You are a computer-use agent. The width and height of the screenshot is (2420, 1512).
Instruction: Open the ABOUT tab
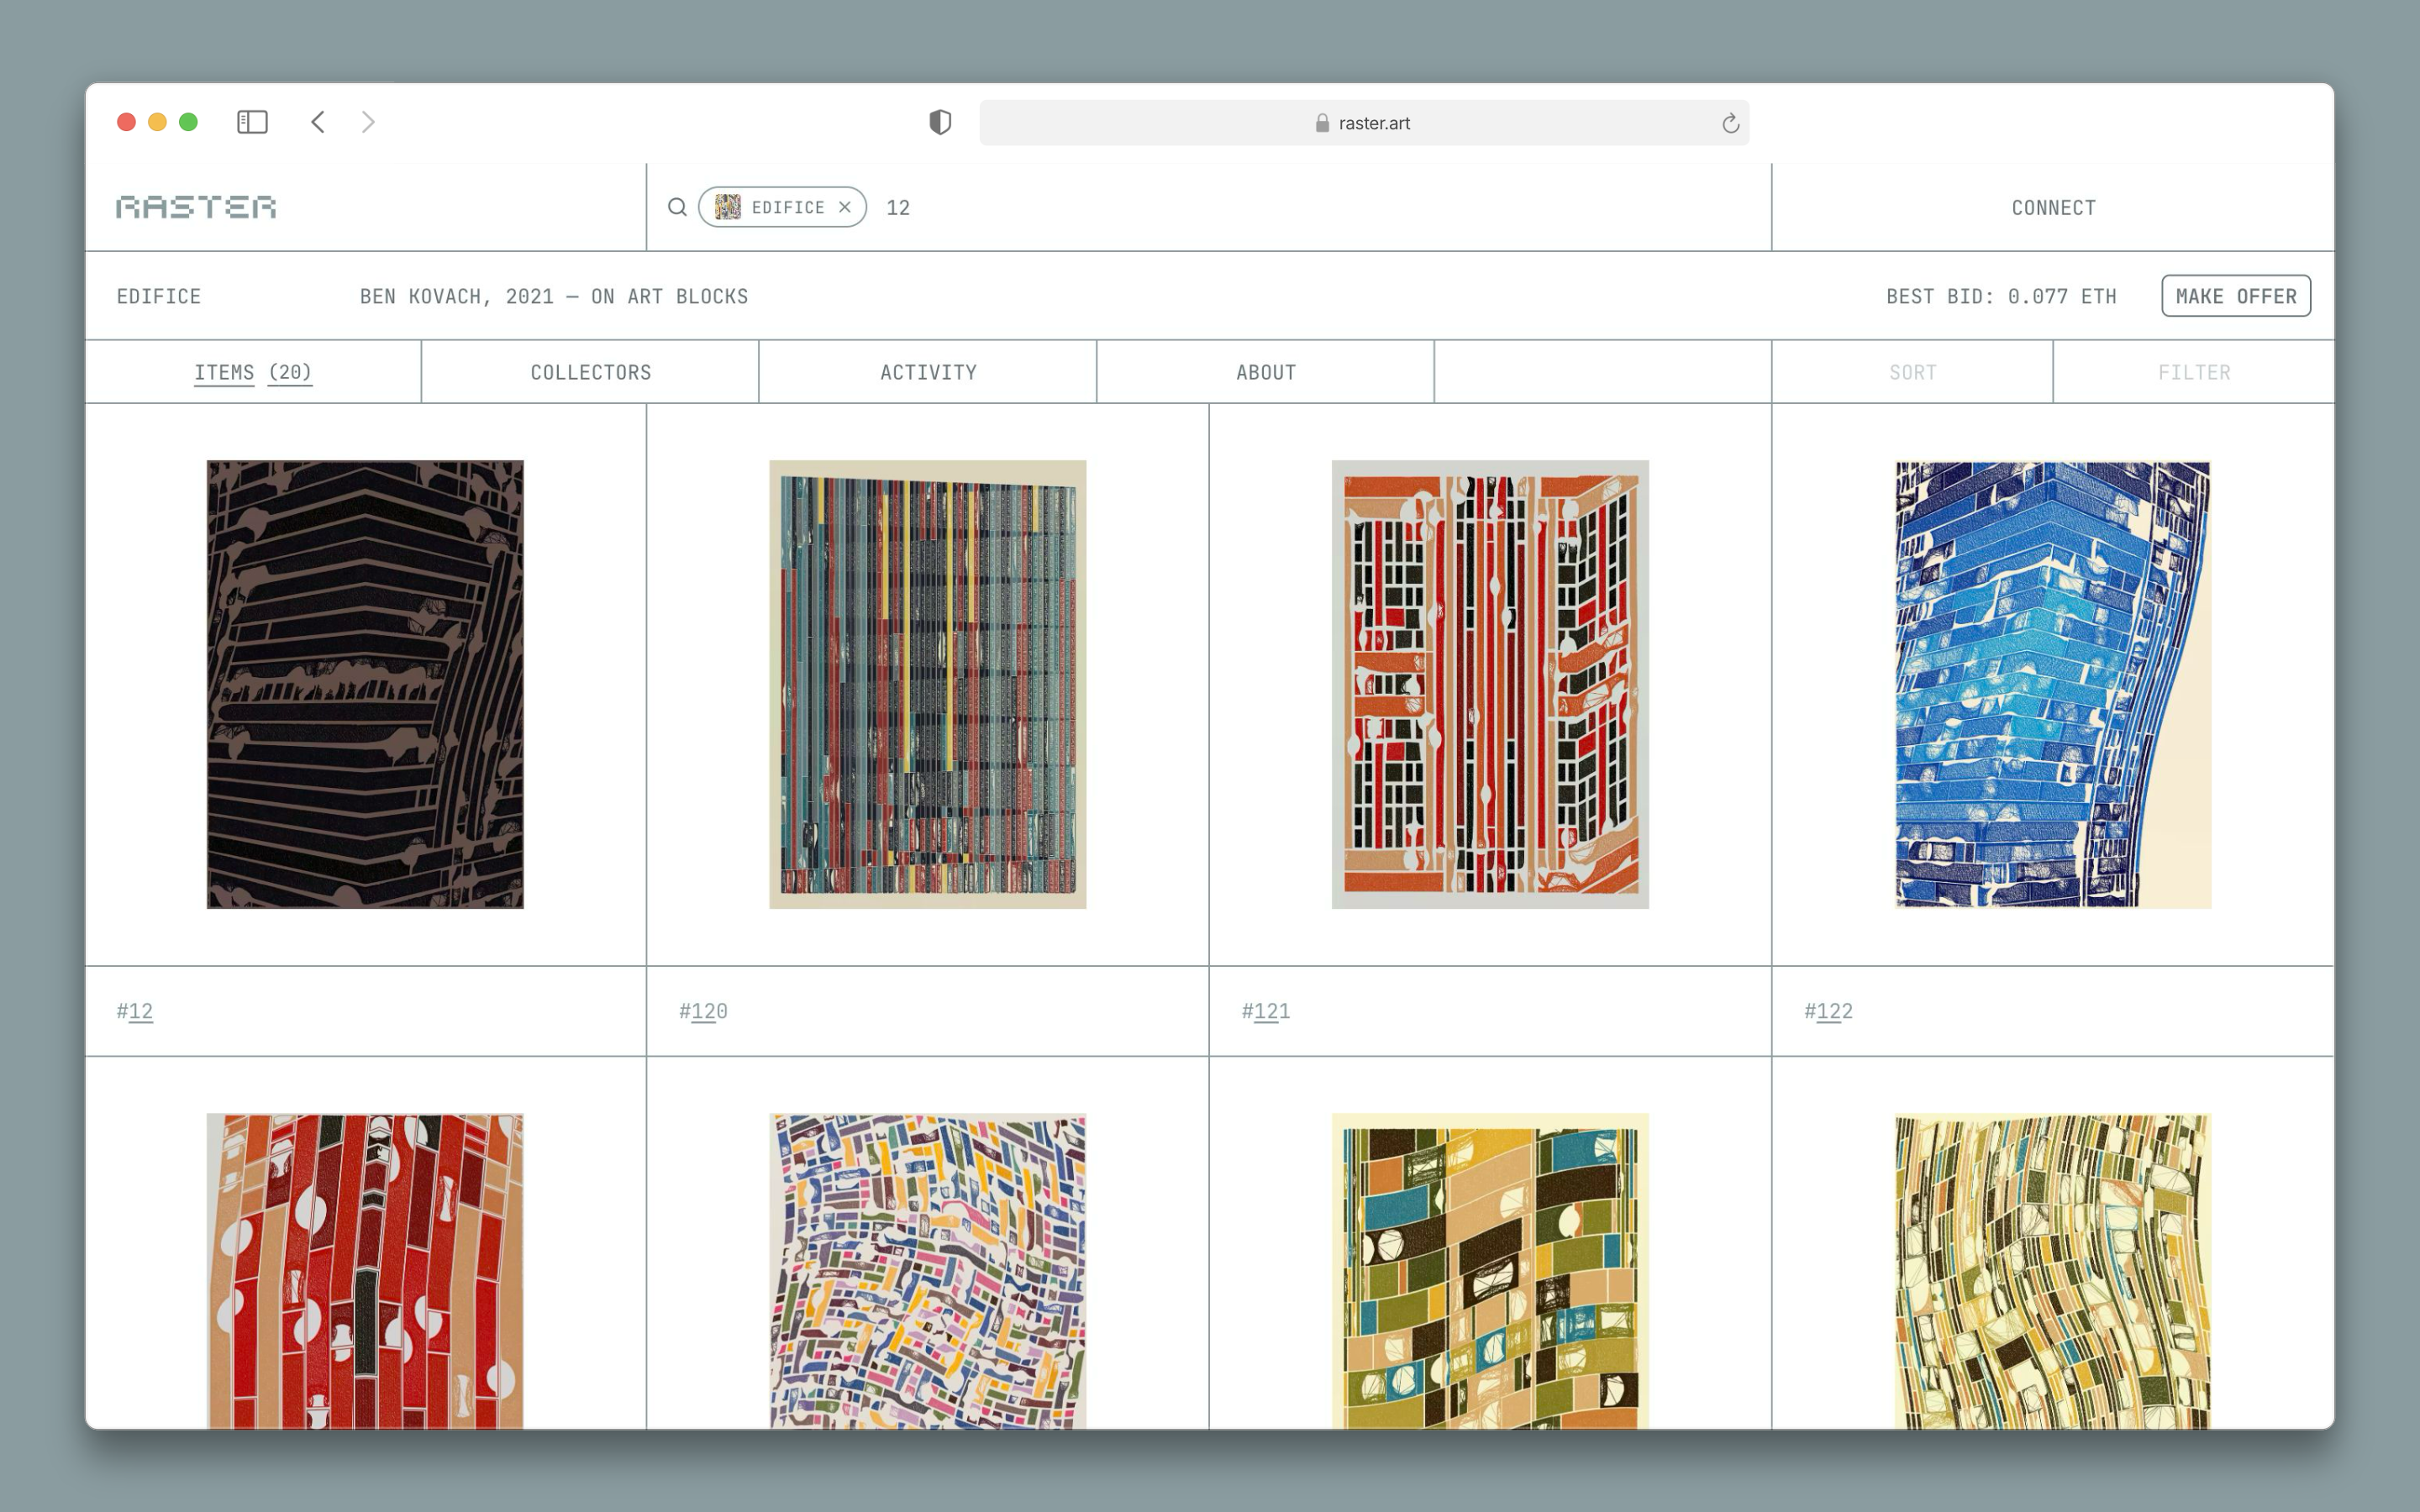click(1266, 372)
